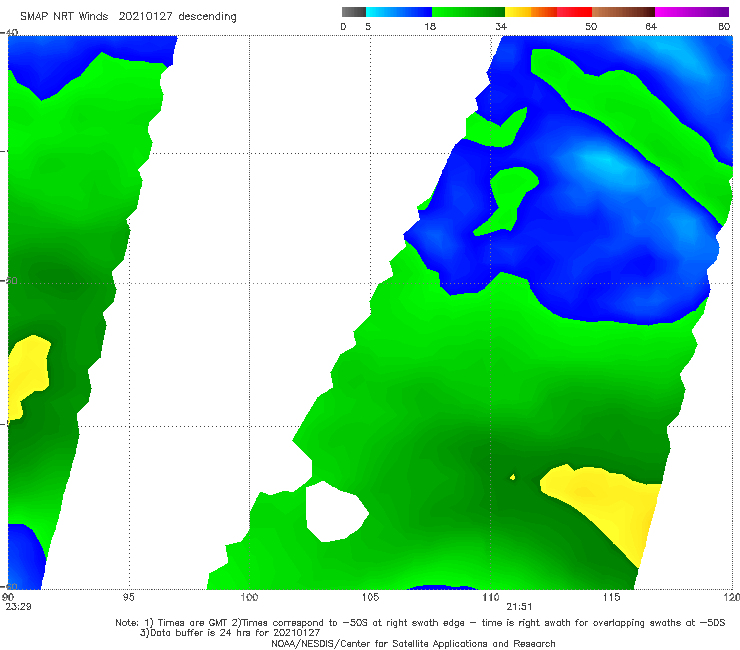The image size is (740, 650).
Task: Click the color bar label 64
Action: 651,26
